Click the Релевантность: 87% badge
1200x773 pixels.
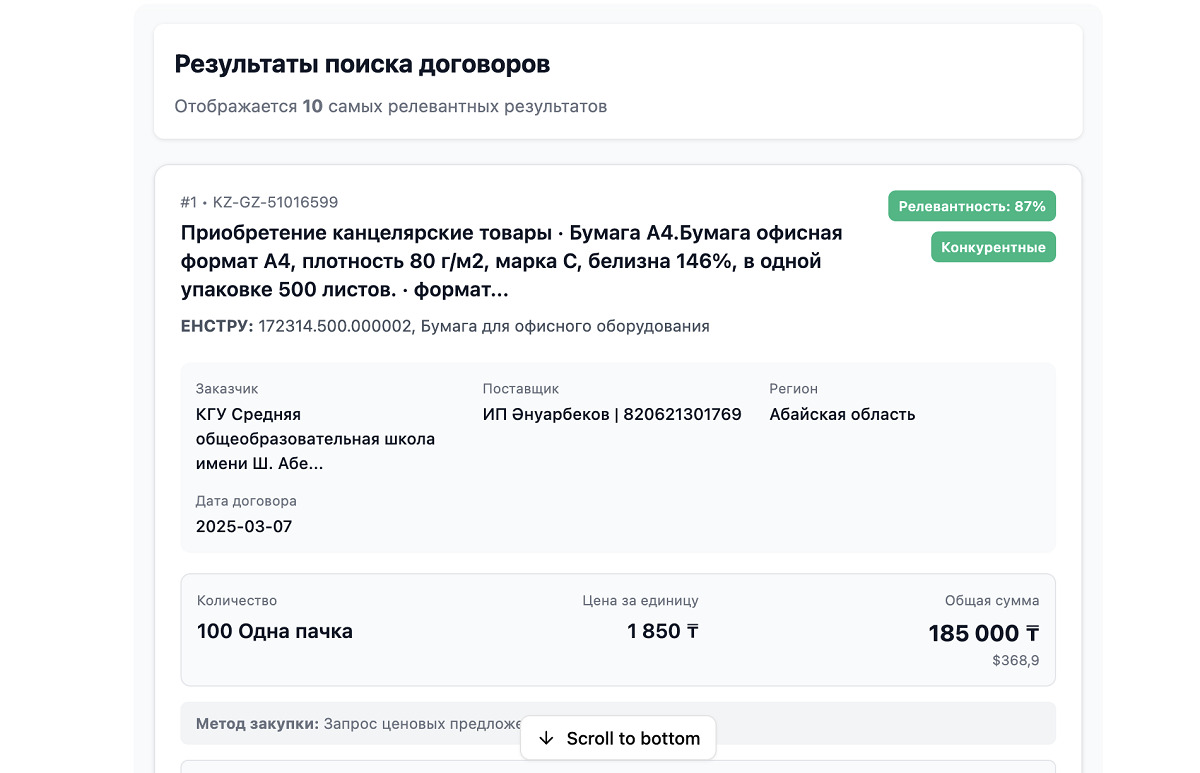971,206
